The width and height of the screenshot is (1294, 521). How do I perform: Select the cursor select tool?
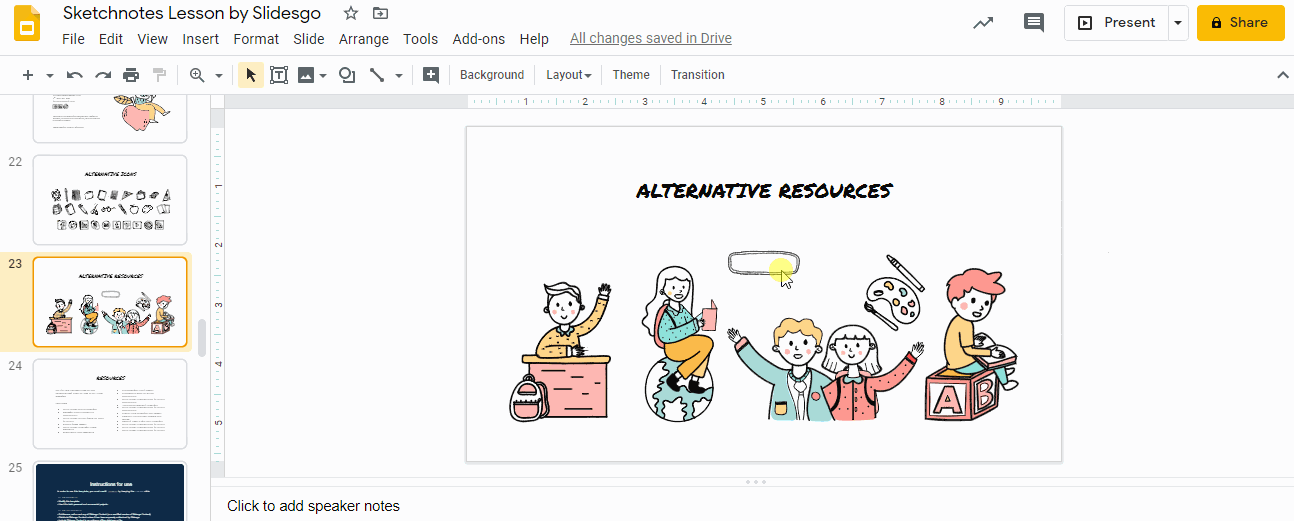point(251,75)
